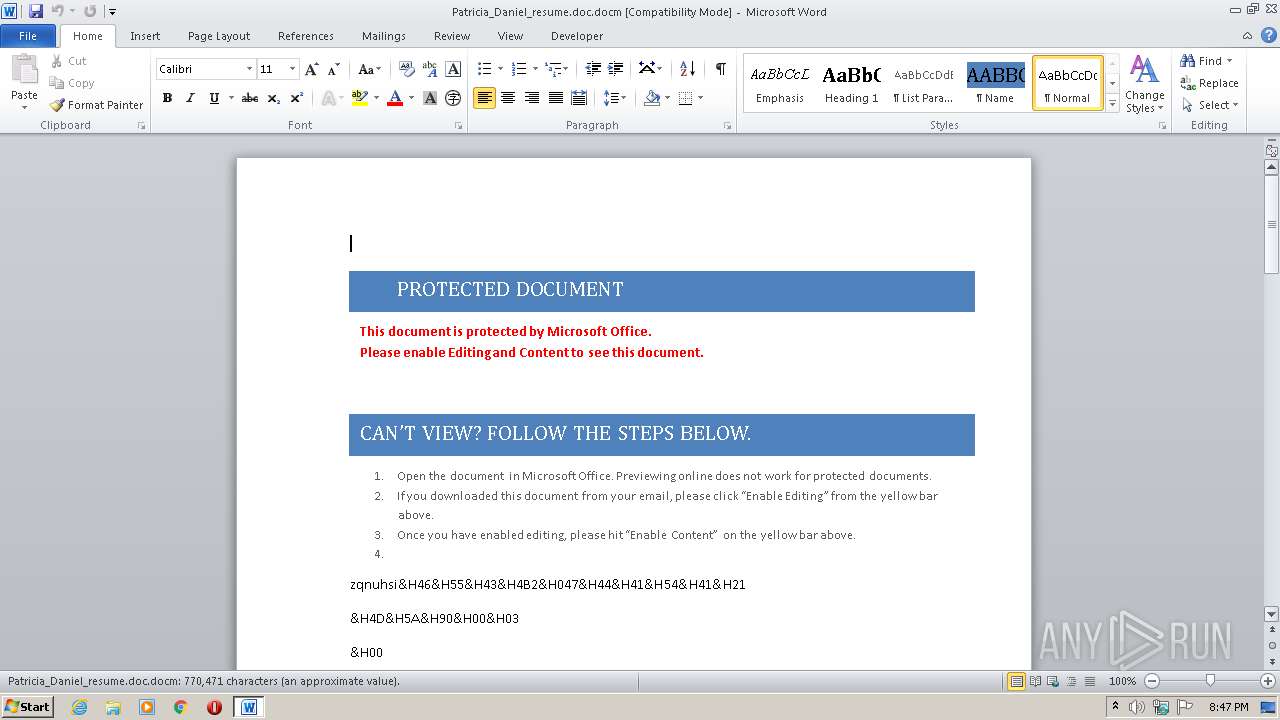Click the Justify alignment icon

click(x=554, y=98)
